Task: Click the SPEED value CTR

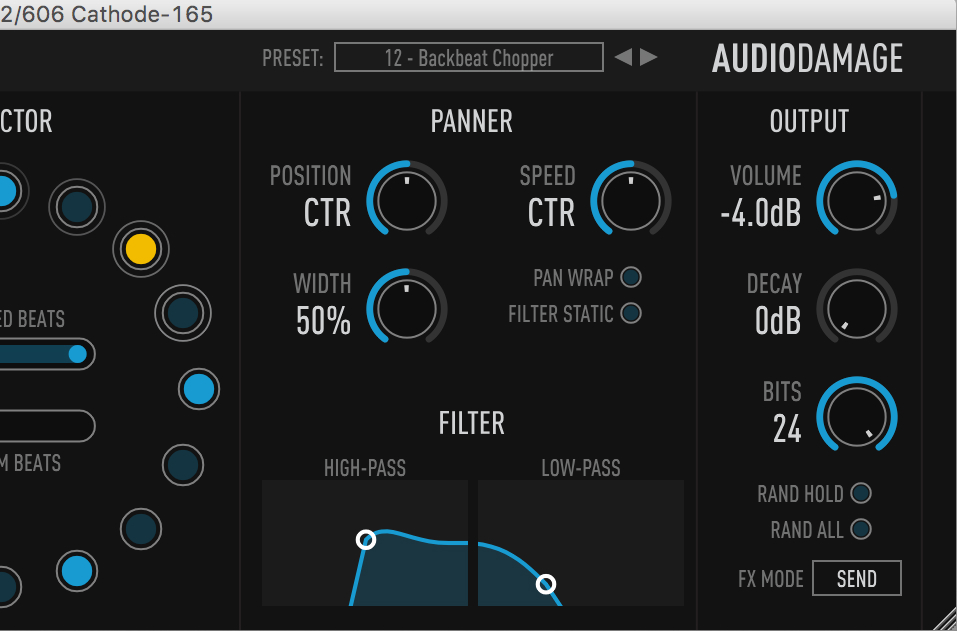Action: (552, 213)
